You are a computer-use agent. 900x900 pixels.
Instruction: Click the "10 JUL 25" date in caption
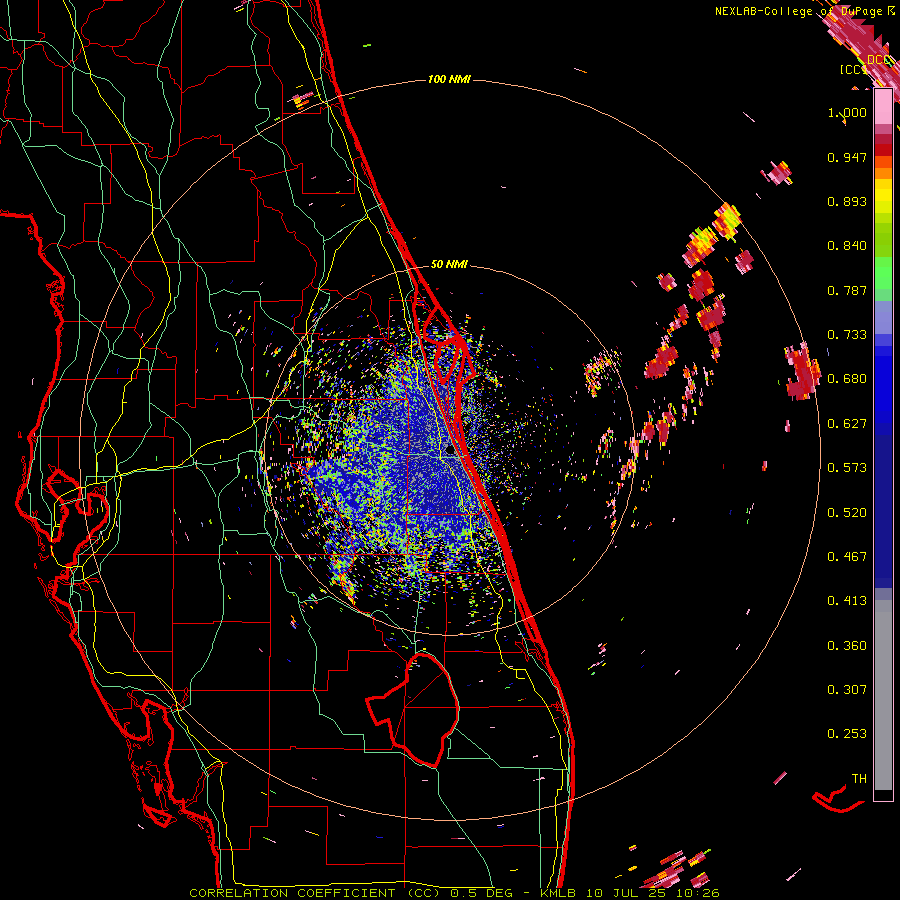[626, 893]
